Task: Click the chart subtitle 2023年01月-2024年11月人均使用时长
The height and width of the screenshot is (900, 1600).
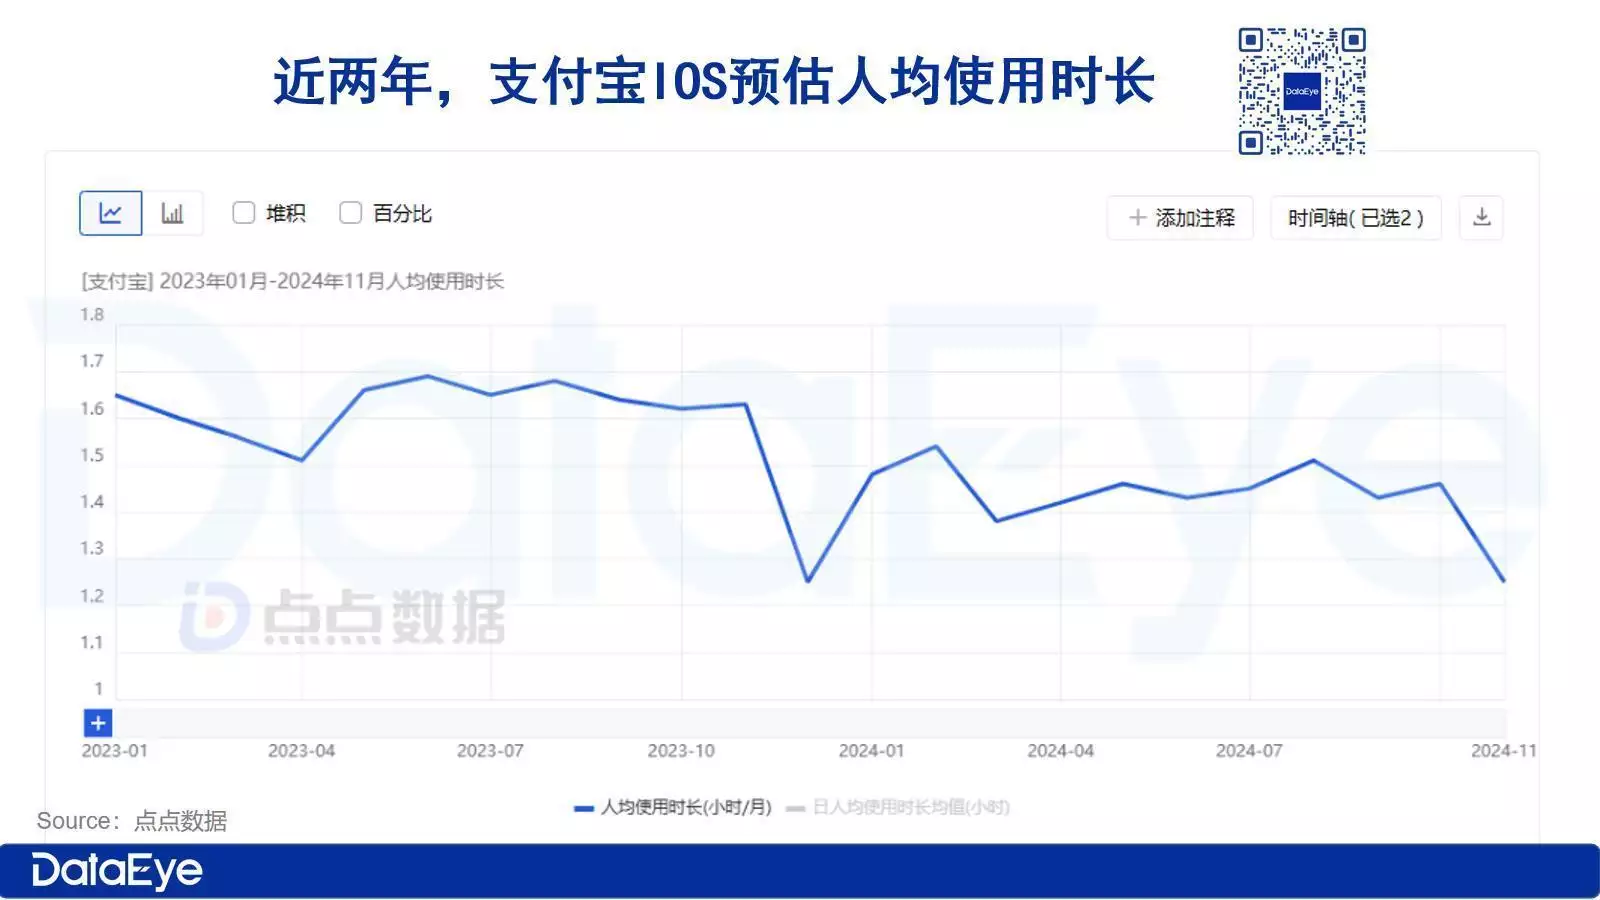Action: click(x=331, y=281)
